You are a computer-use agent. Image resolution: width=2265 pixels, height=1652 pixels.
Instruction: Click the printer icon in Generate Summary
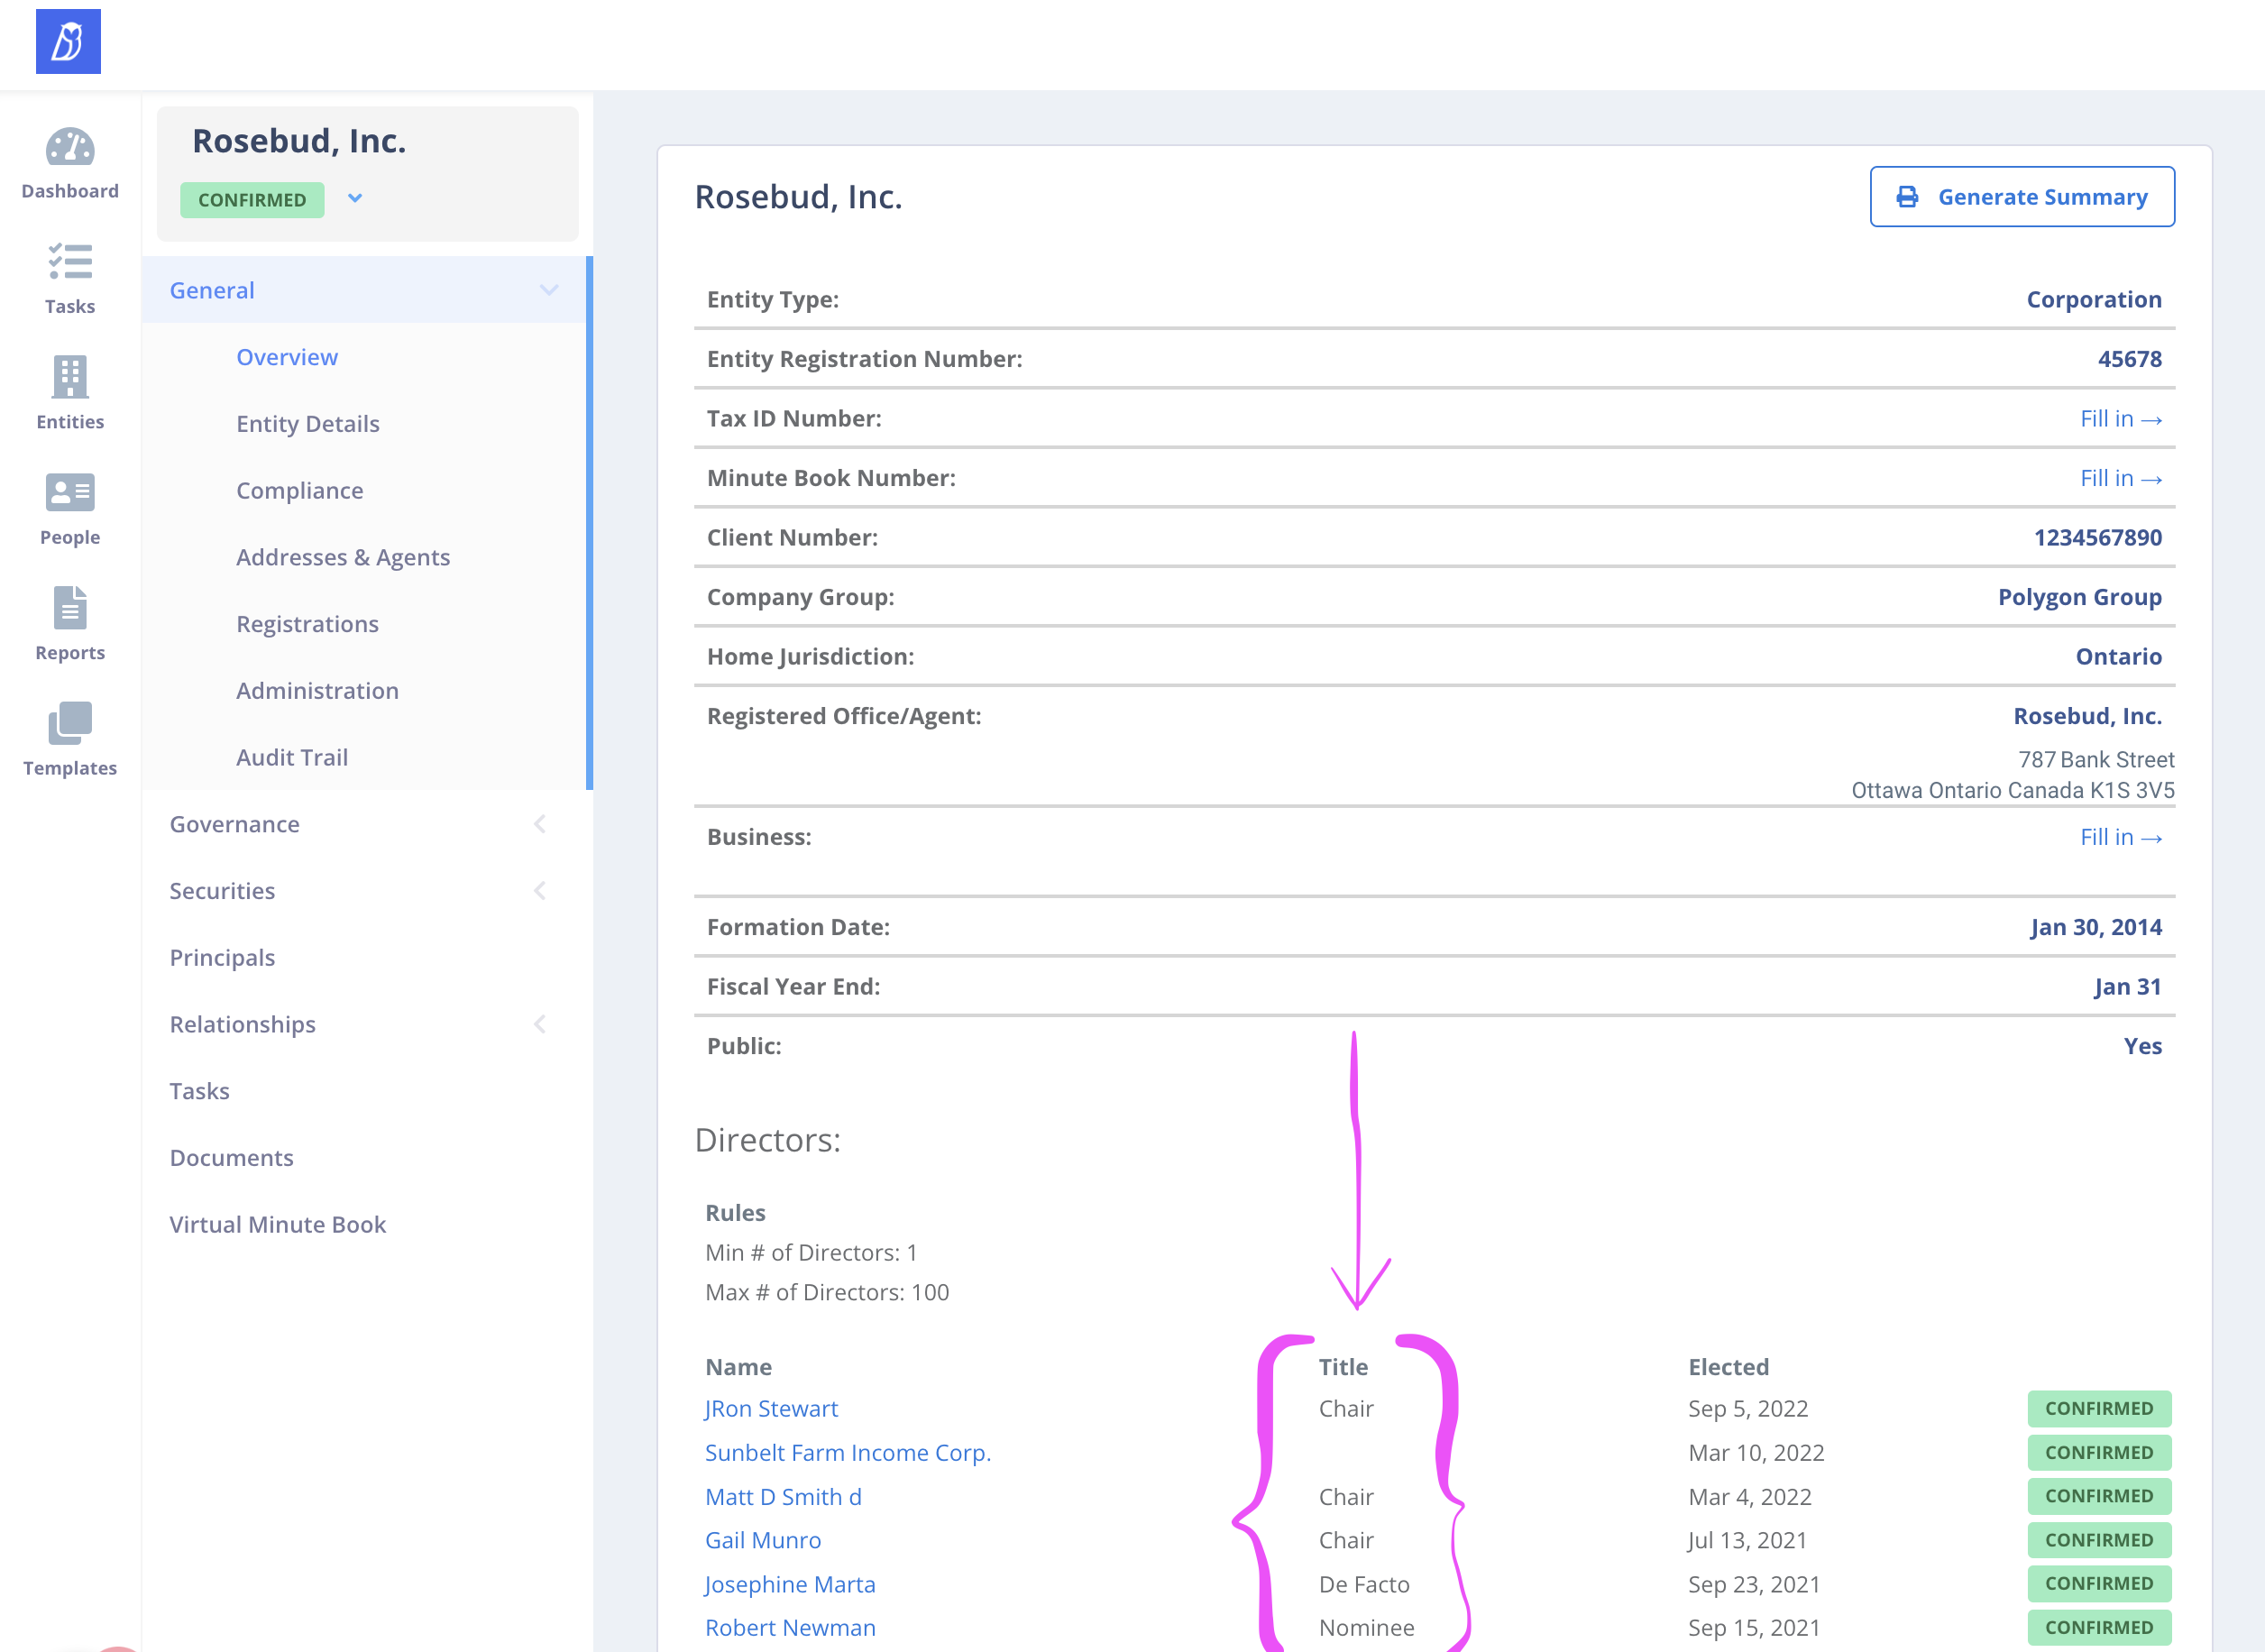point(1907,197)
